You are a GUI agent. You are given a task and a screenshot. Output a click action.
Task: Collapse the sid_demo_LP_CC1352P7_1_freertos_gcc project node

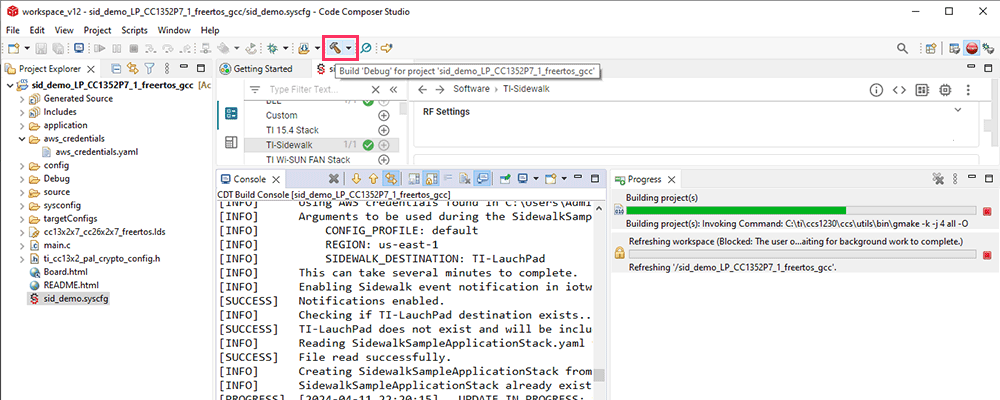10,85
